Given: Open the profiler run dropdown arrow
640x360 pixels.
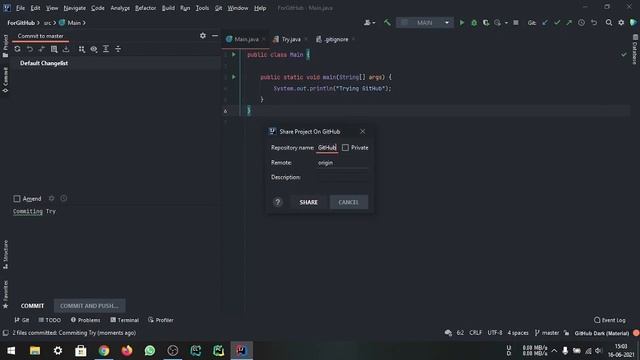Looking at the screenshot, I should [x=506, y=23].
